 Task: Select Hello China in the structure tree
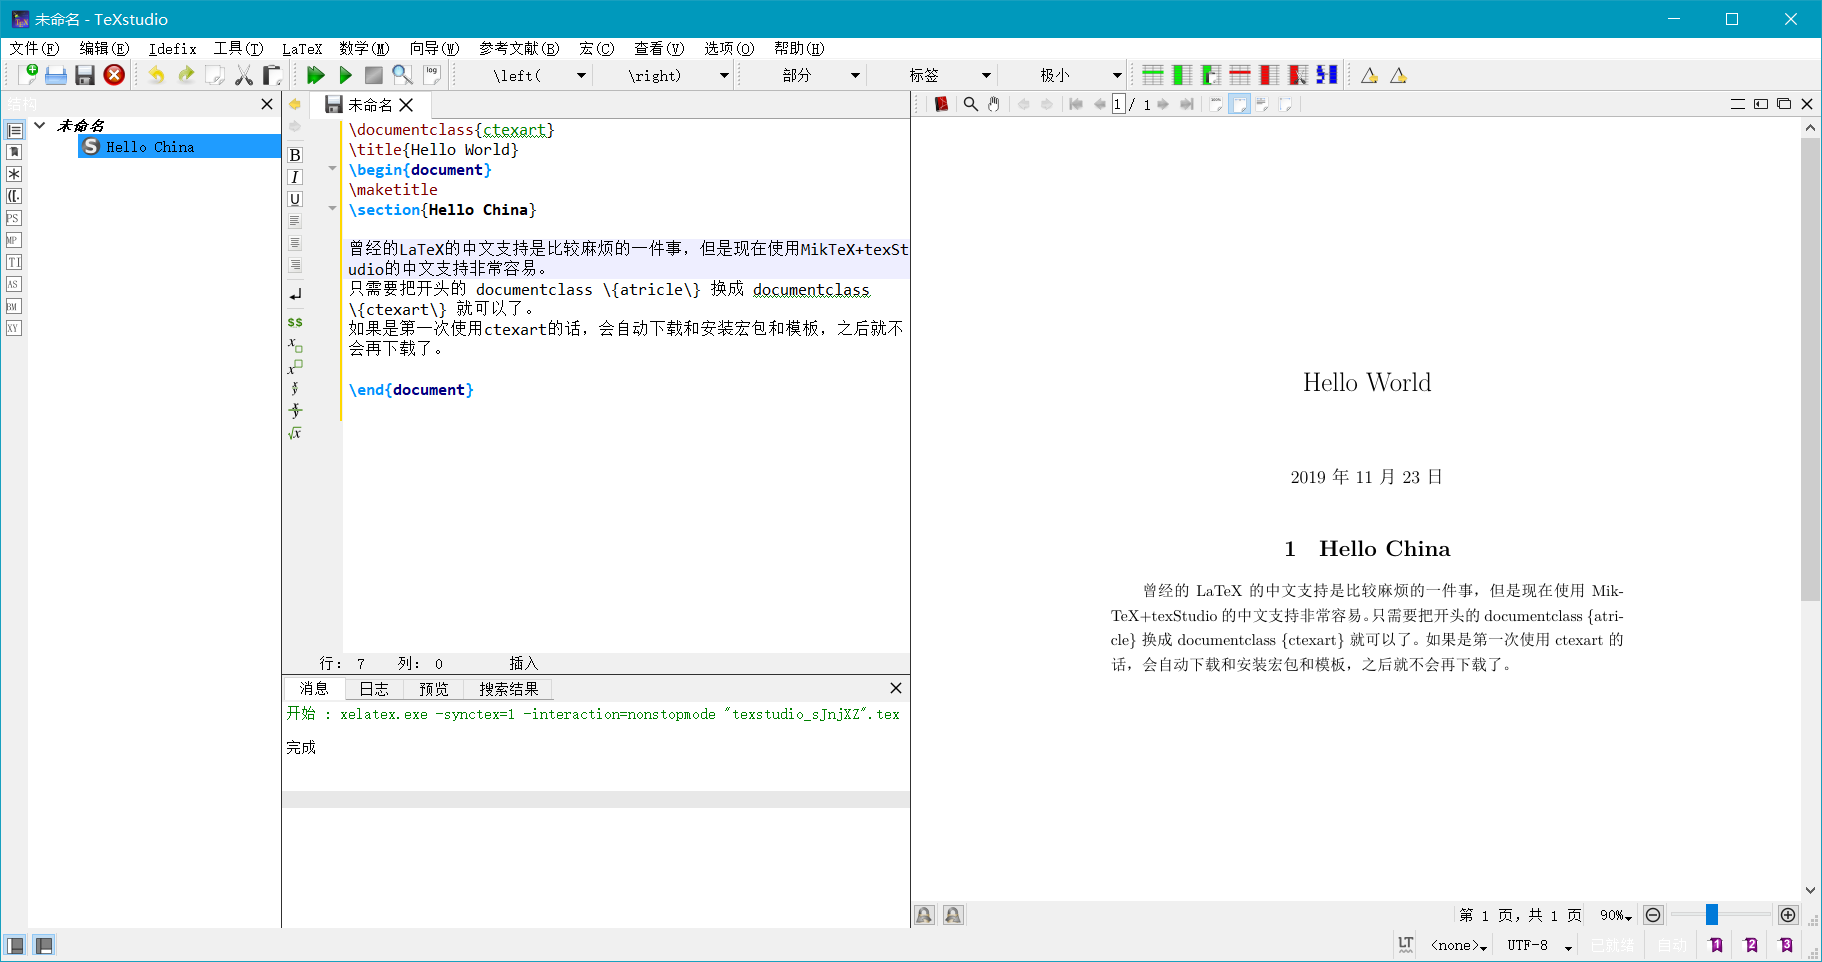pos(148,146)
